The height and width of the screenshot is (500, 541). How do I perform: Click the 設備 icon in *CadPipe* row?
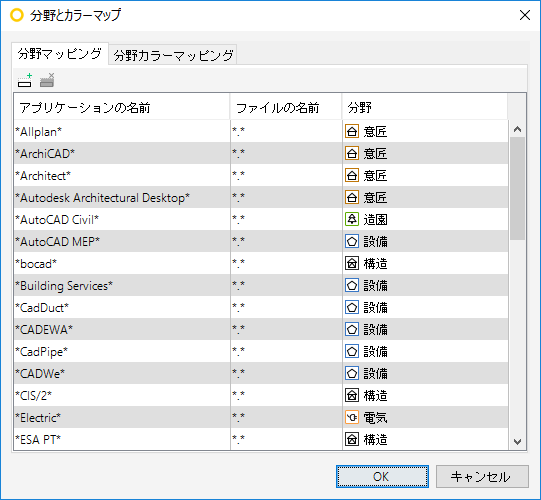[352, 352]
